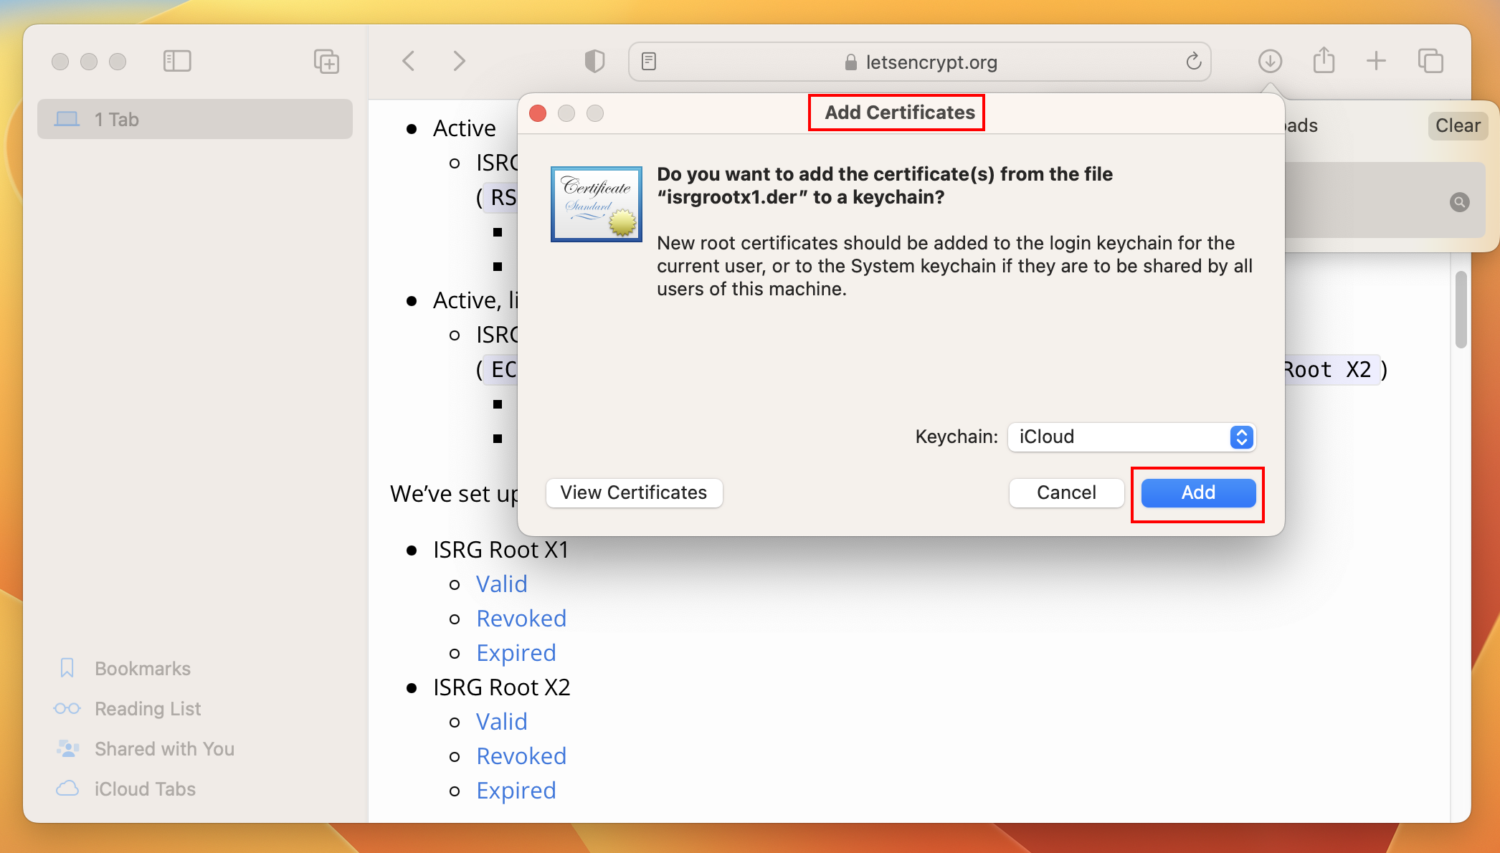Click the Add Certificates dialog title
Viewport: 1500px width, 853px height.
pyautogui.click(x=899, y=113)
